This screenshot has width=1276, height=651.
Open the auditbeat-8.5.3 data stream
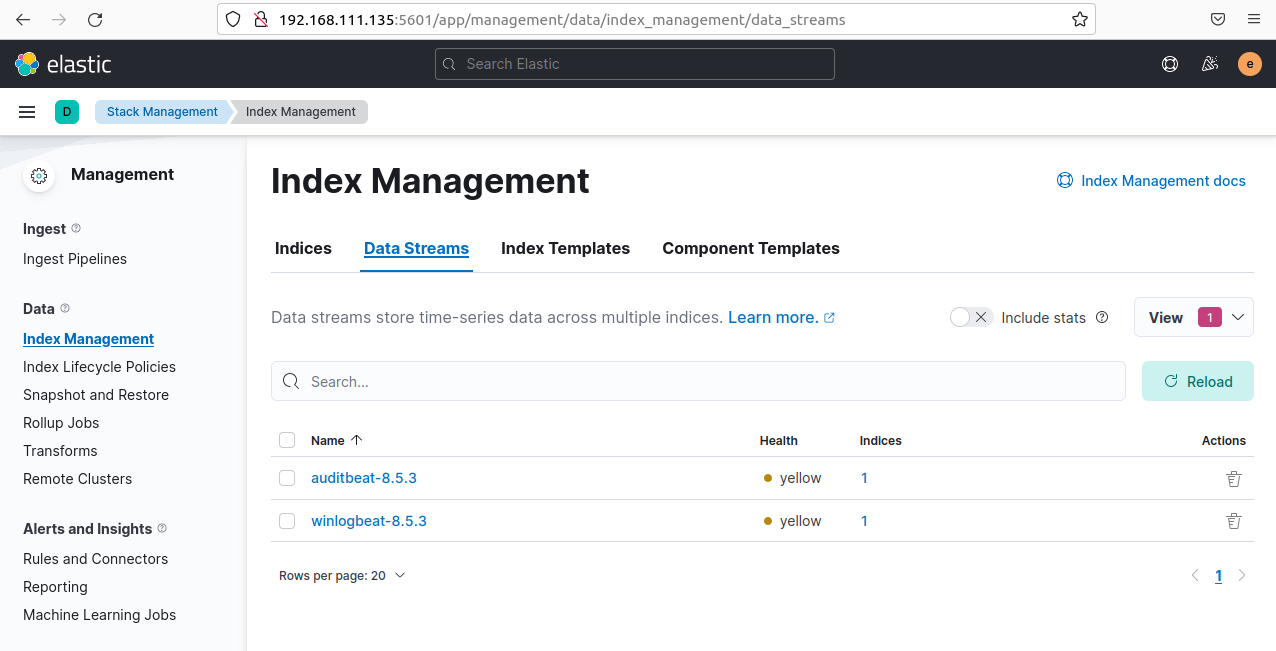coord(364,478)
